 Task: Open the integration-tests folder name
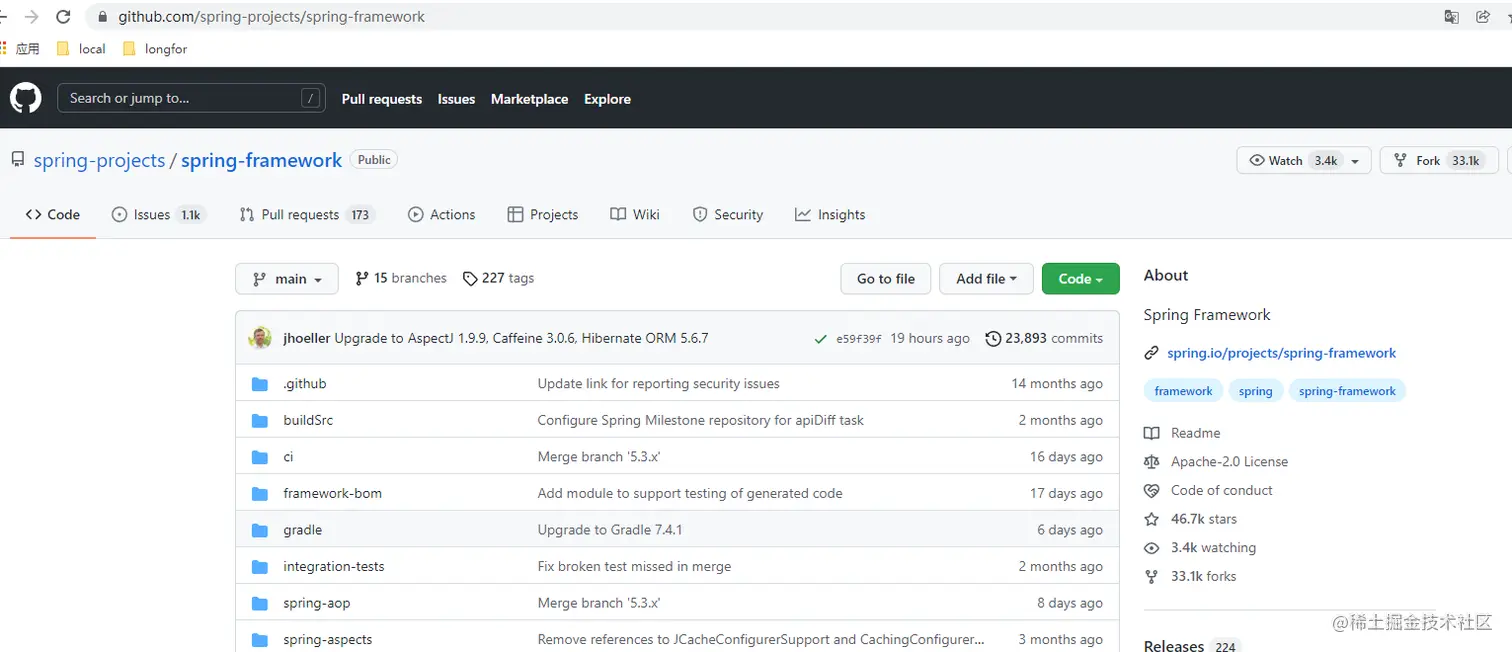(333, 566)
